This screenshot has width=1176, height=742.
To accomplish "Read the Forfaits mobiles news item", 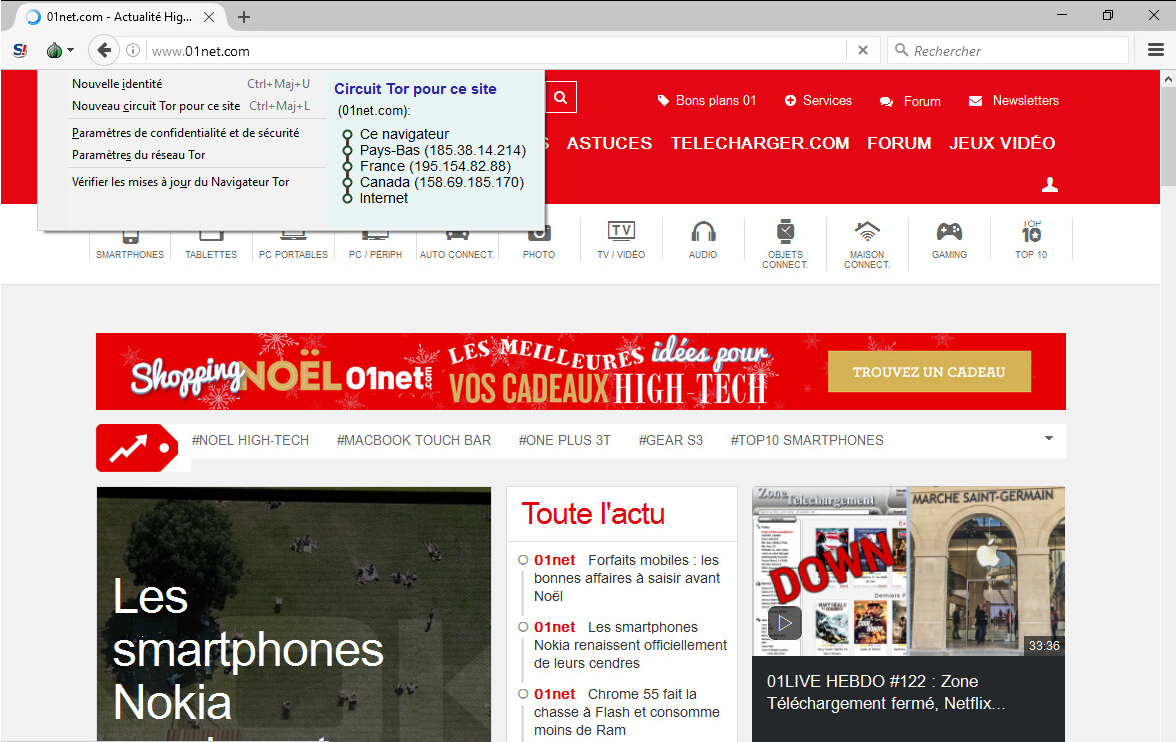I will click(x=626, y=578).
